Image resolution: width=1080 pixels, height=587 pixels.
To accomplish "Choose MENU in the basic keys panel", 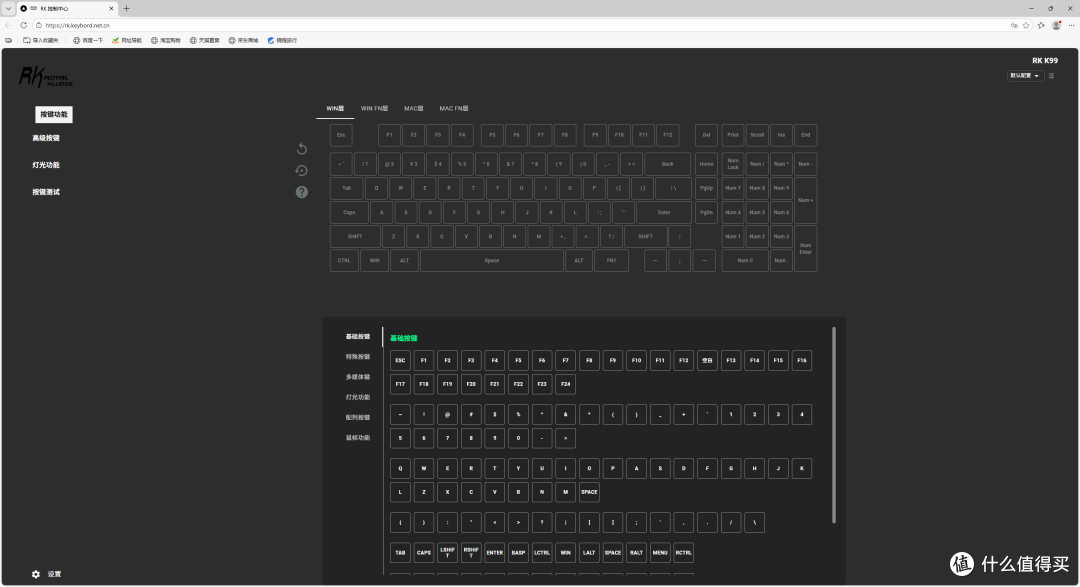I will click(x=660, y=553).
